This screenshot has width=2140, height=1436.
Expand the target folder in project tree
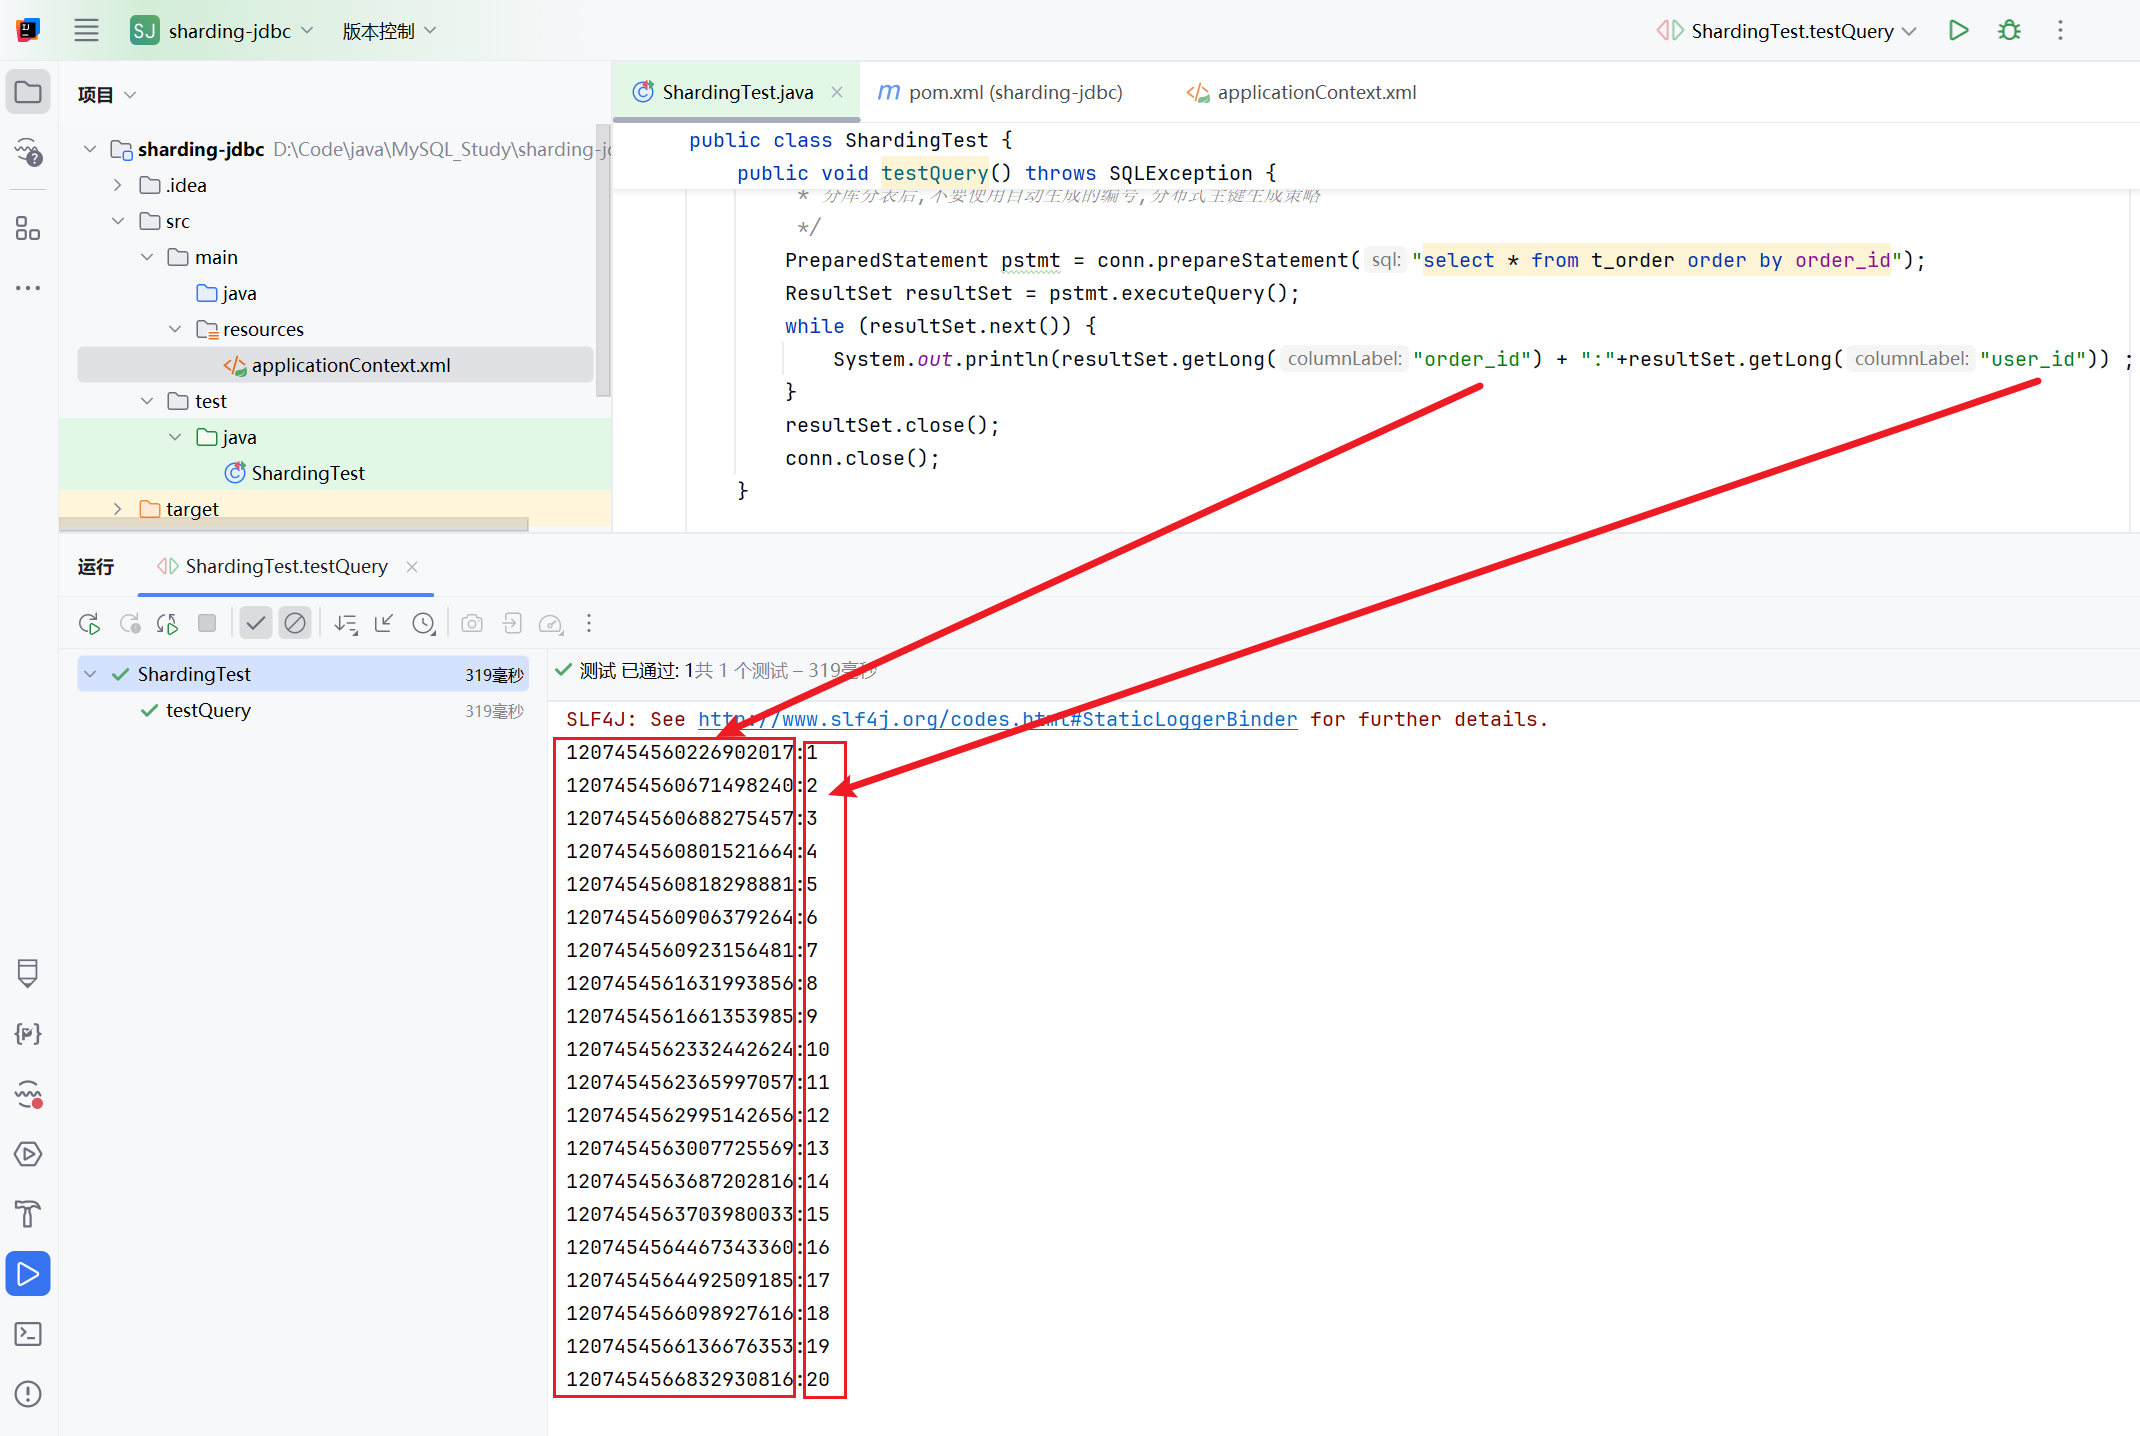coord(118,509)
